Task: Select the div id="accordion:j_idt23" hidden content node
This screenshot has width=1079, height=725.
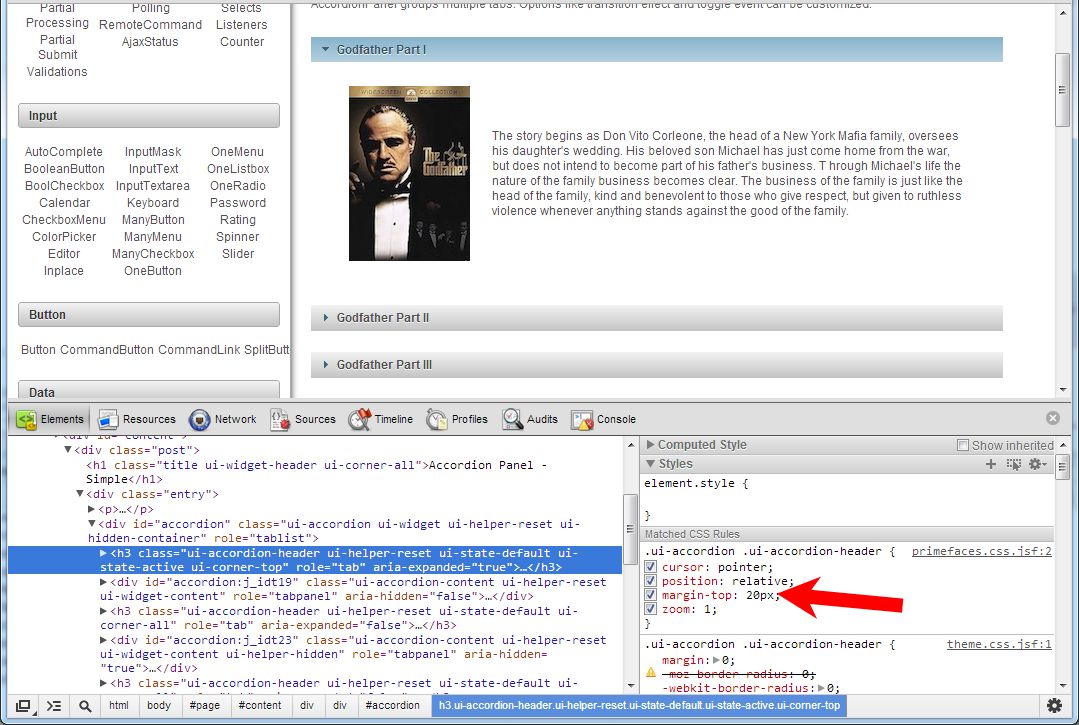Action: [x=353, y=654]
